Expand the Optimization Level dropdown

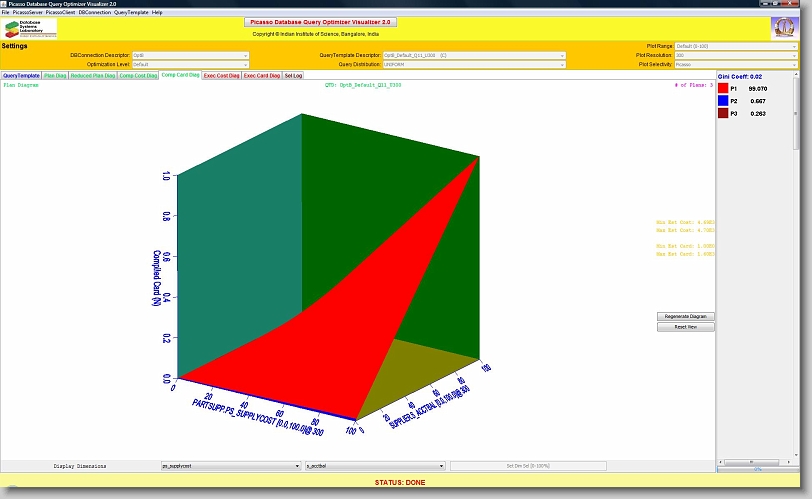coord(190,64)
